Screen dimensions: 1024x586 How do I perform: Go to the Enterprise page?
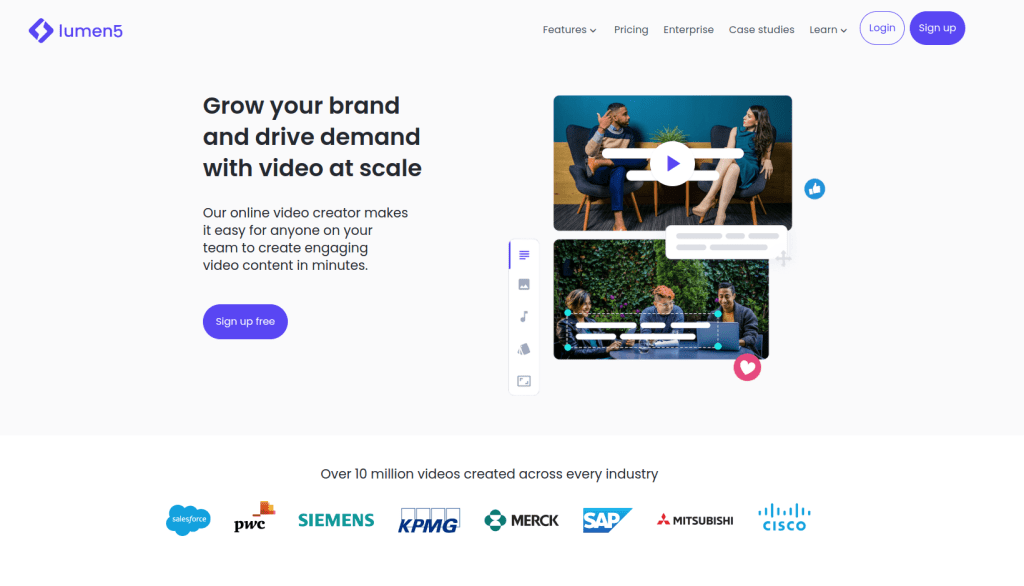pos(688,29)
